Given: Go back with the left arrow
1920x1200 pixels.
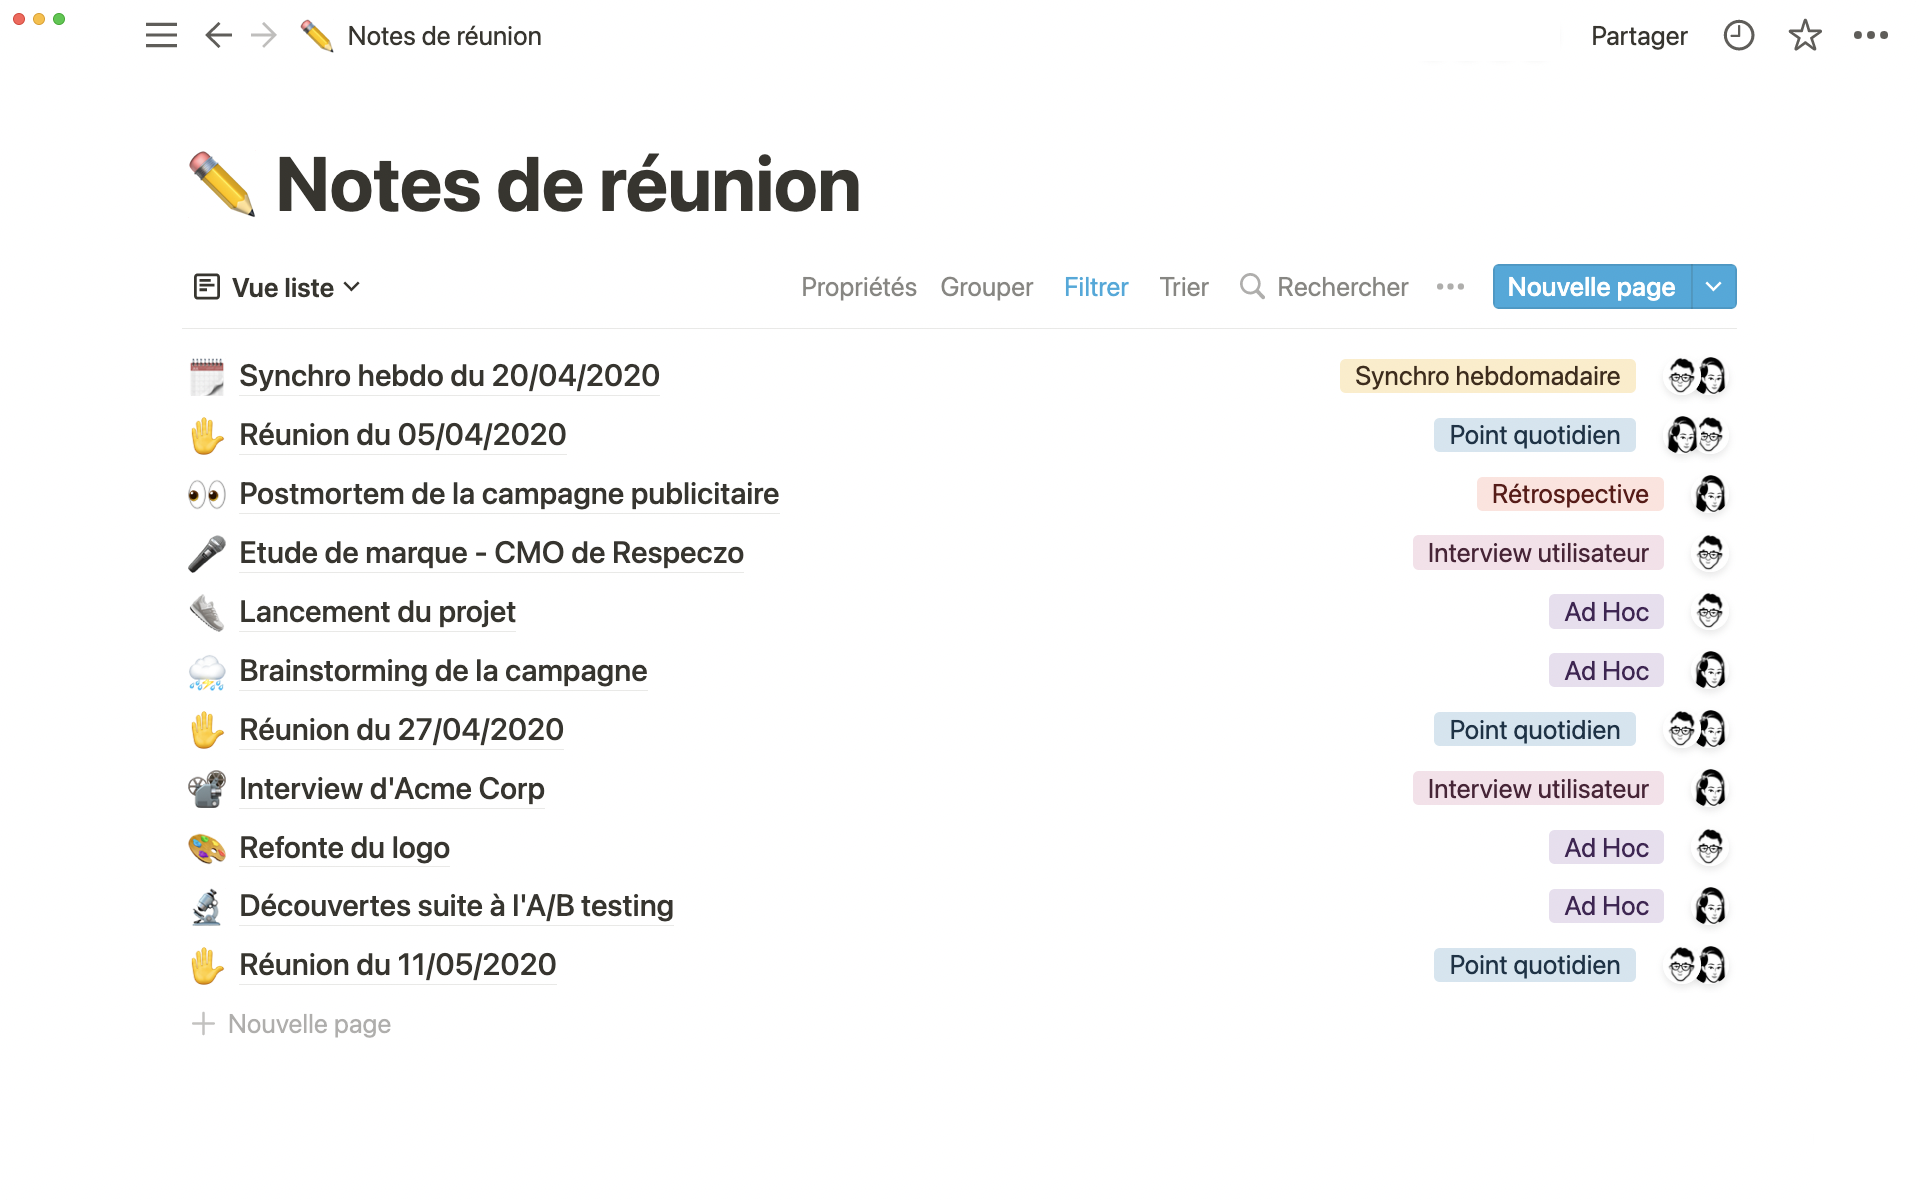Looking at the screenshot, I should point(218,36).
